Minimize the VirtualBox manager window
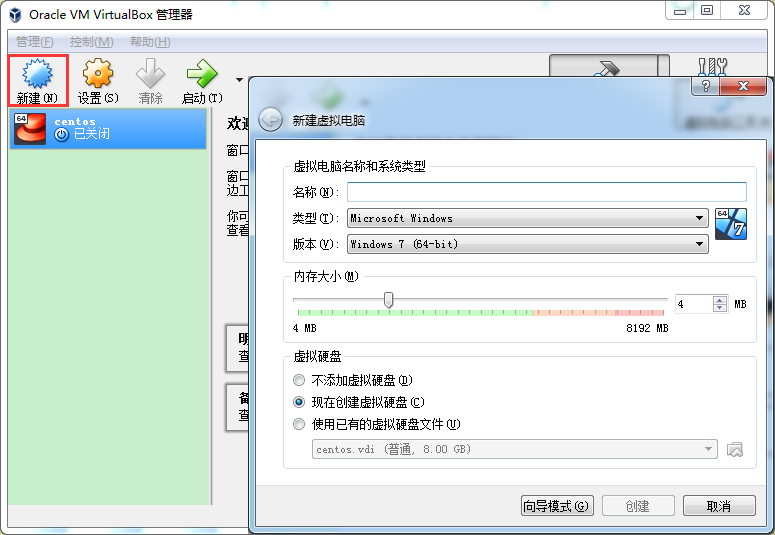This screenshot has width=775, height=535. click(x=680, y=10)
